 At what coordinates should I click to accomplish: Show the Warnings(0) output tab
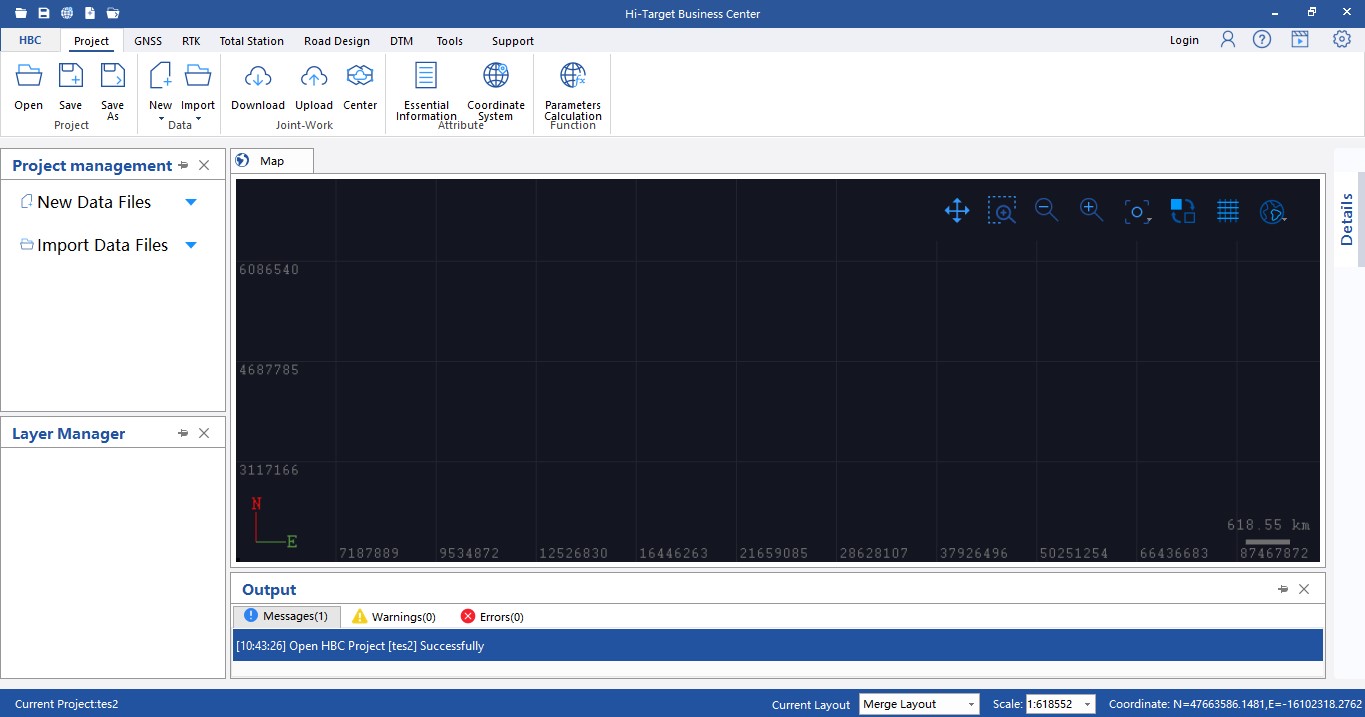tap(394, 617)
